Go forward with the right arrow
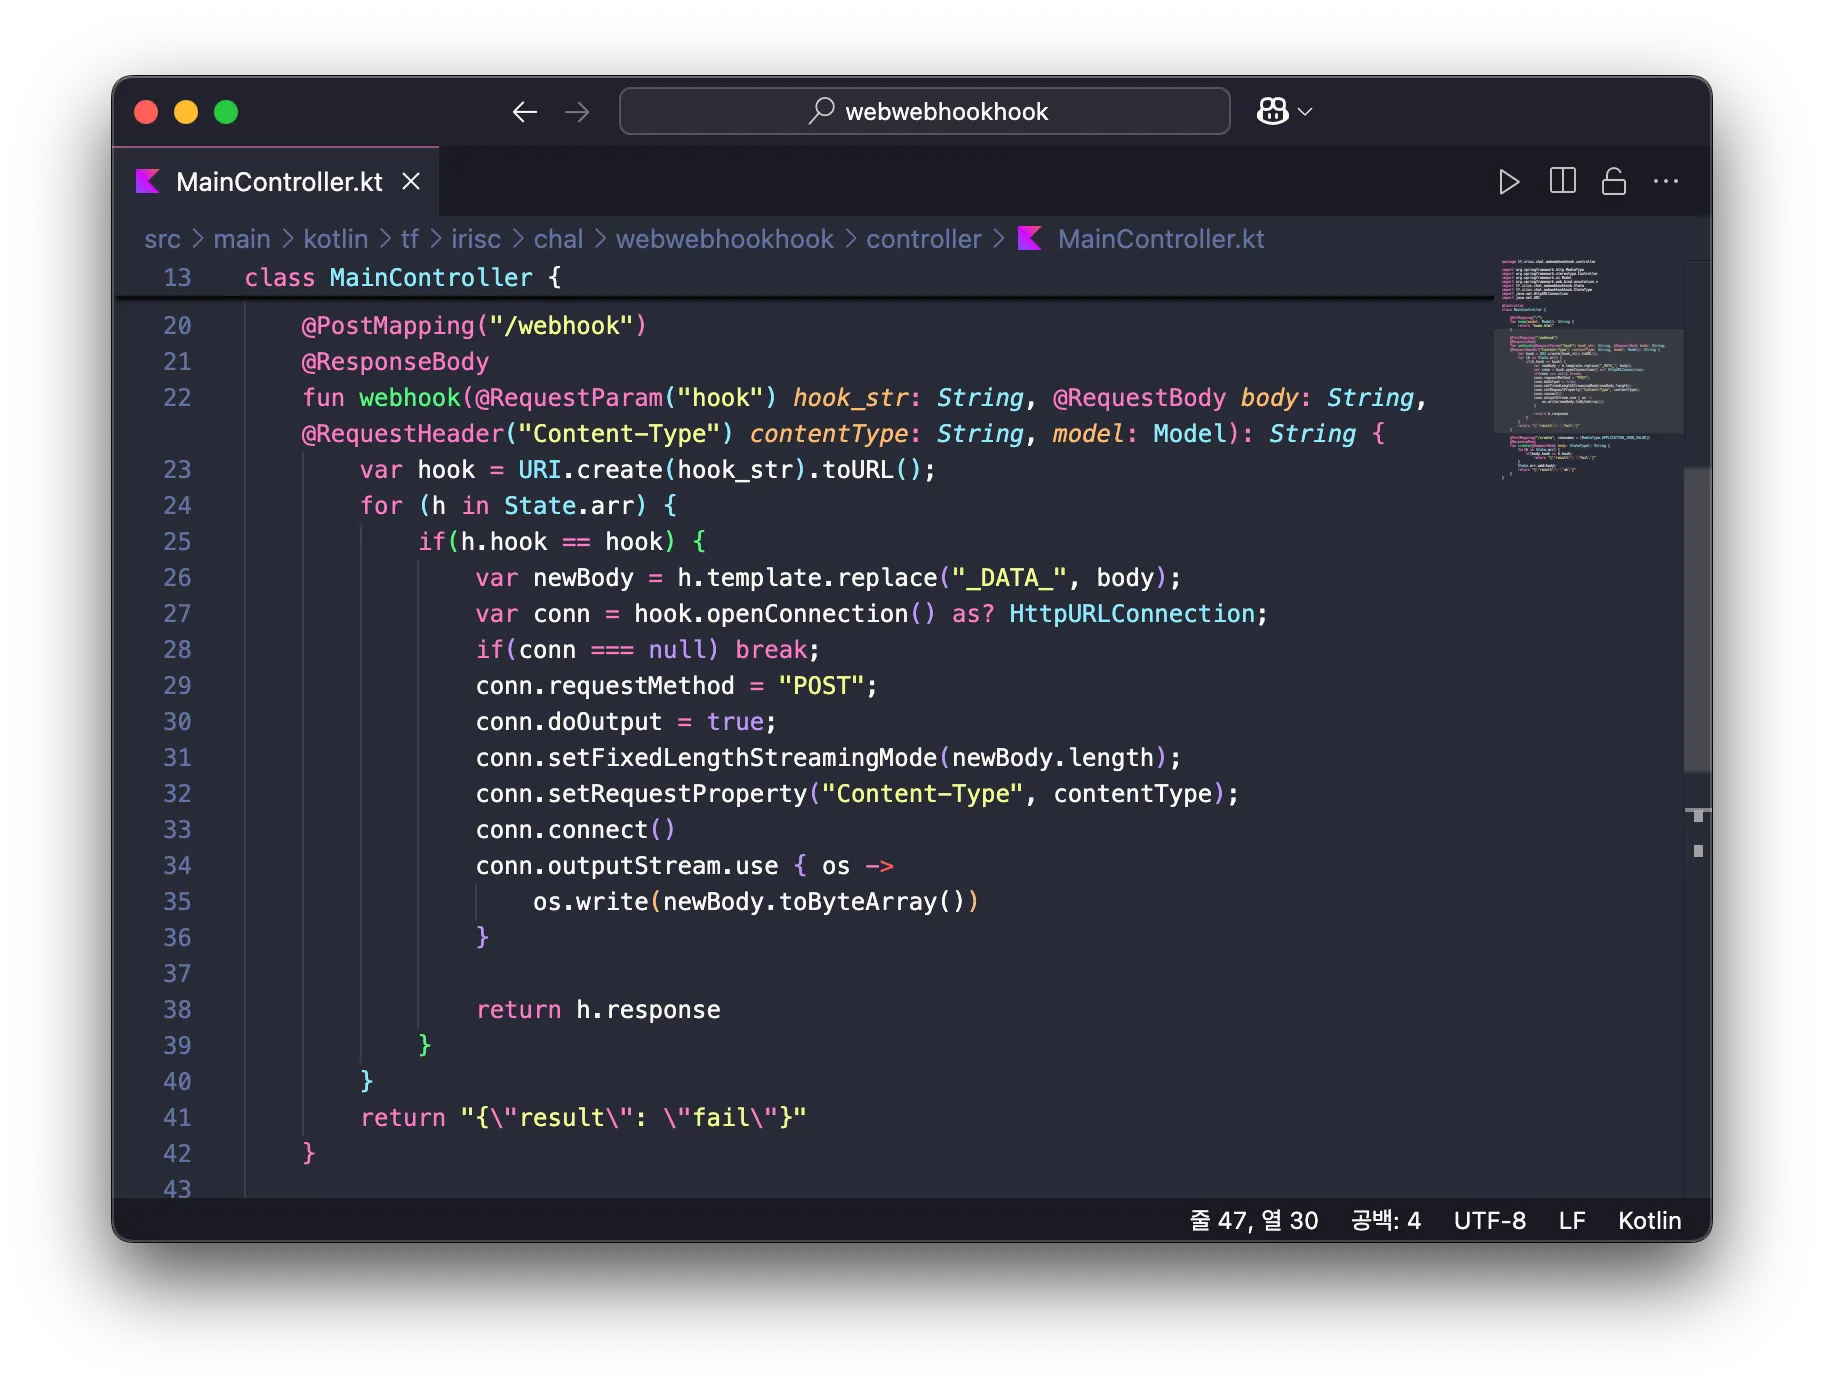 pyautogui.click(x=577, y=112)
